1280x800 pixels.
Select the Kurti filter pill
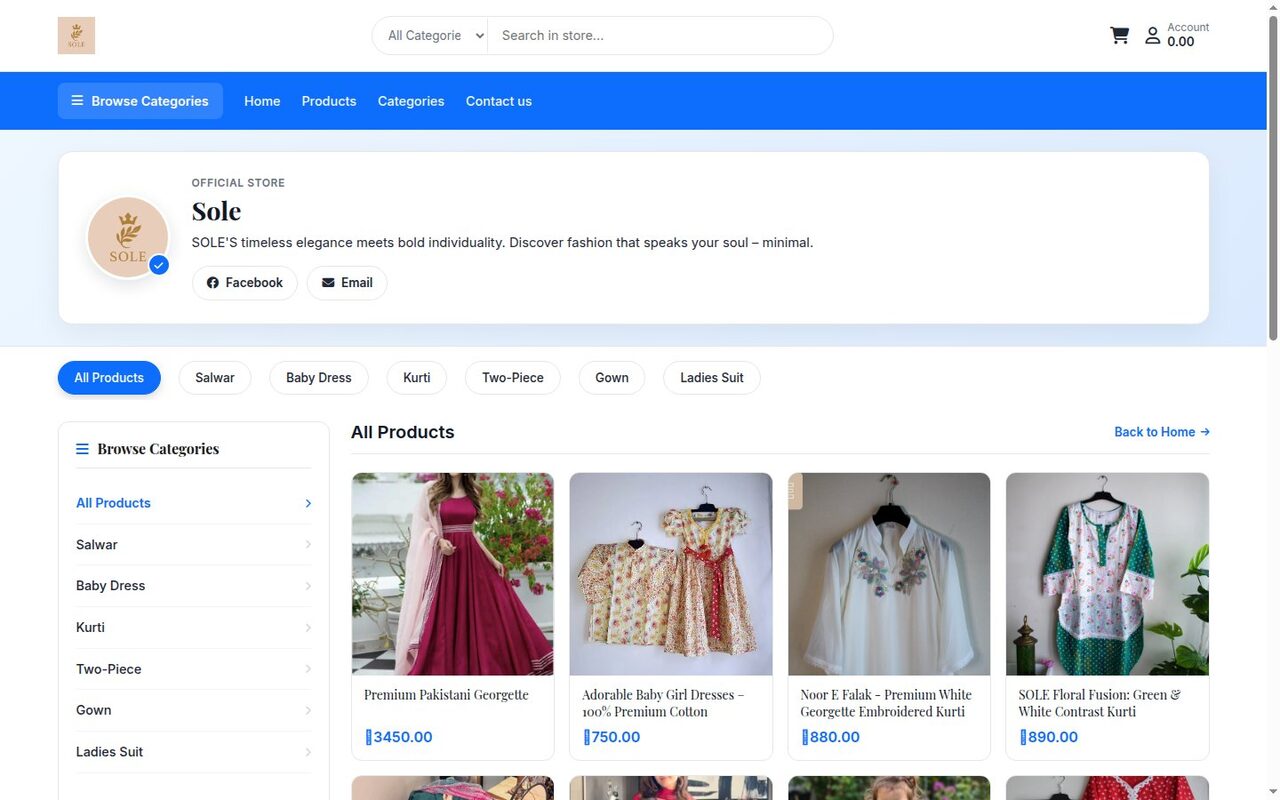pos(417,378)
